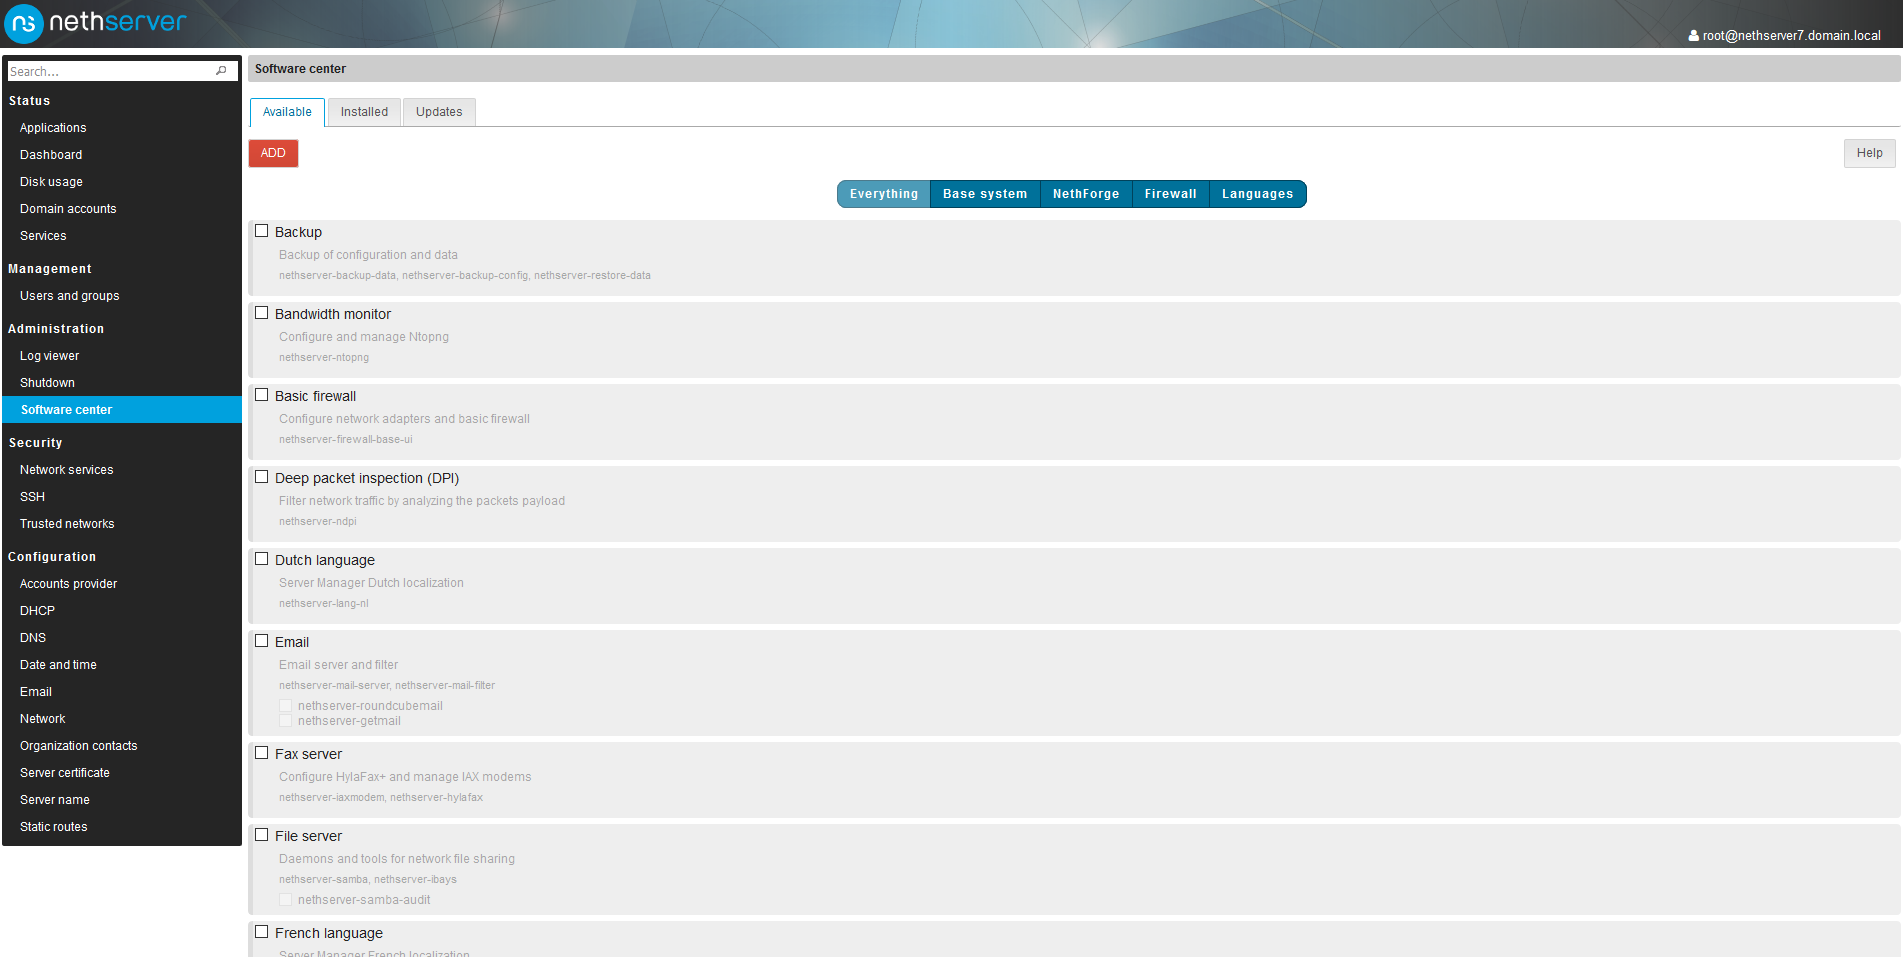The image size is (1903, 957).
Task: Click the red ADD button
Action: point(273,153)
